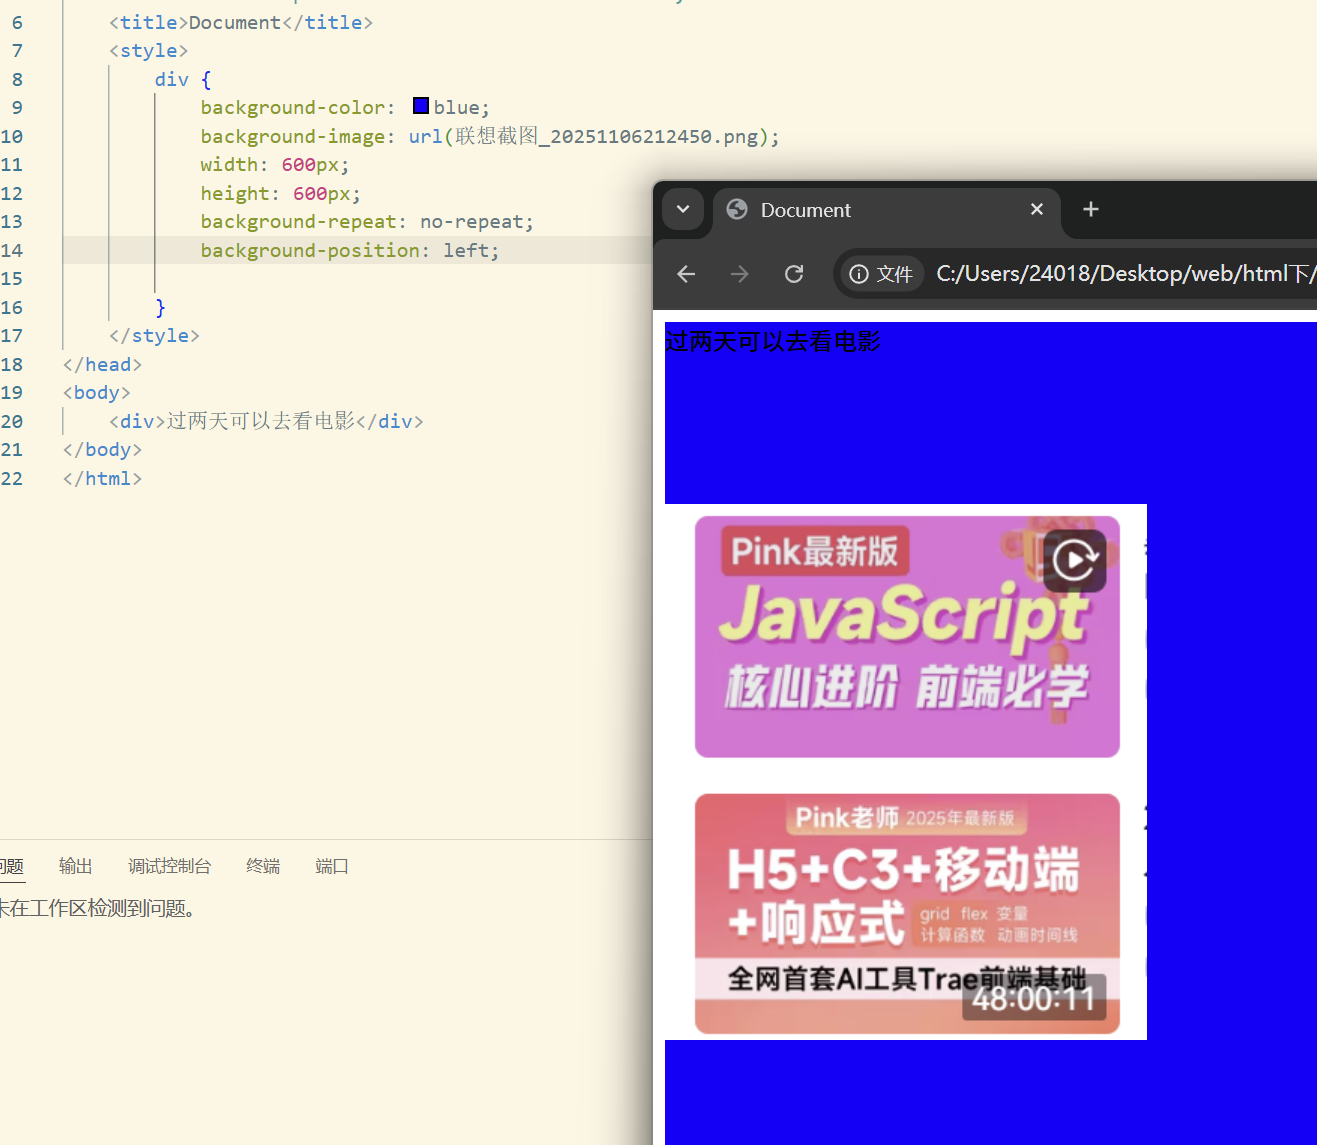Click the closing brace on line 16
Viewport: 1317px width, 1145px height.
[160, 307]
